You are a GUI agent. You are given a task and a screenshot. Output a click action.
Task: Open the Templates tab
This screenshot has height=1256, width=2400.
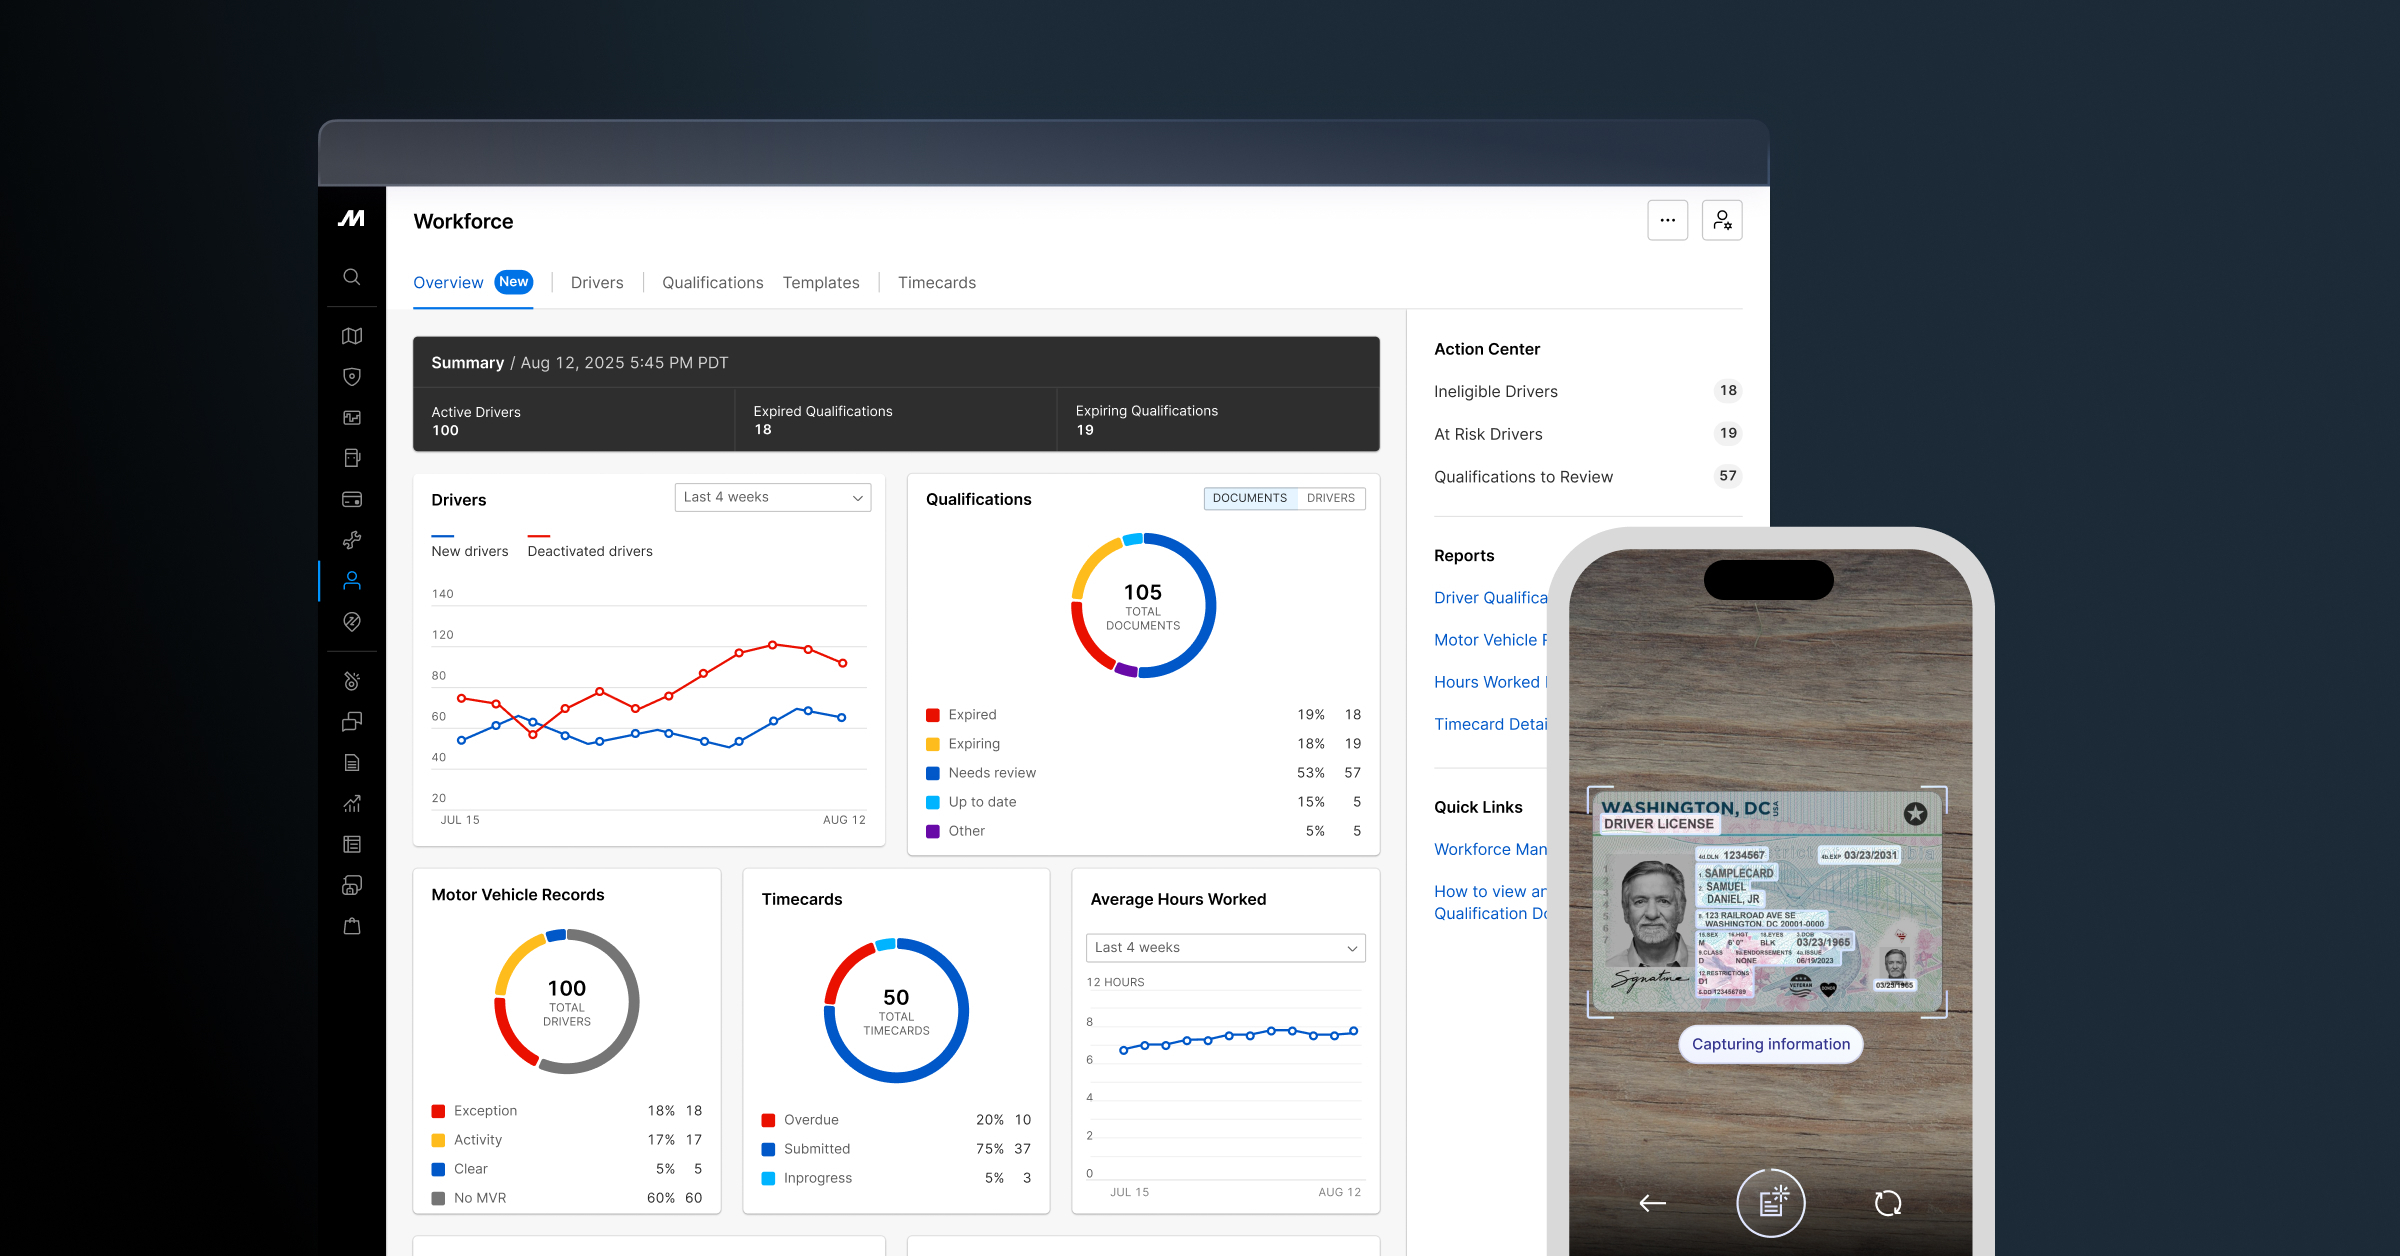(820, 283)
